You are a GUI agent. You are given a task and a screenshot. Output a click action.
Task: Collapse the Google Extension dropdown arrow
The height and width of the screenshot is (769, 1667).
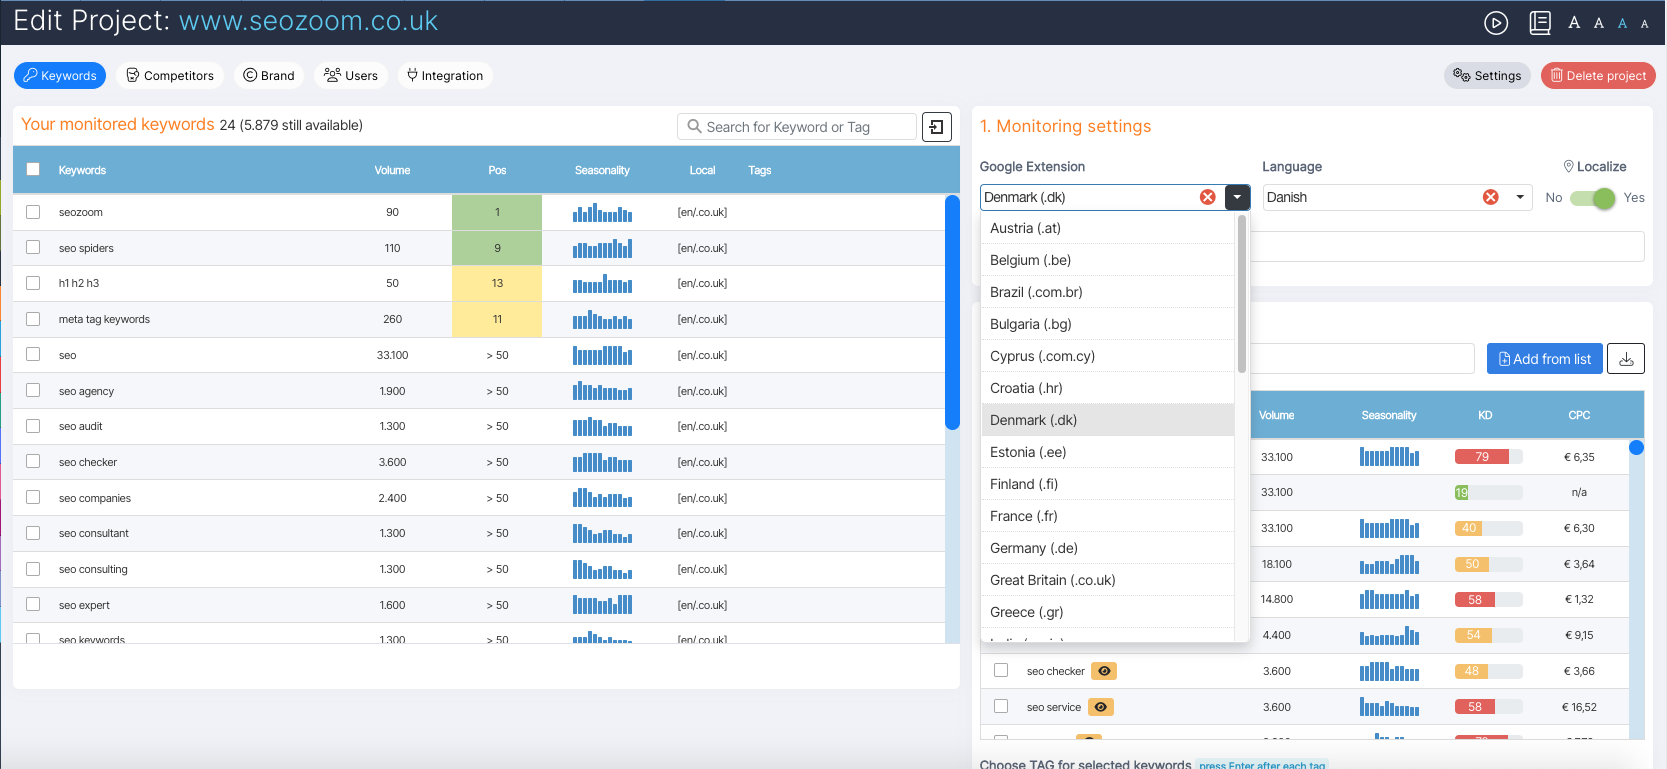1237,197
